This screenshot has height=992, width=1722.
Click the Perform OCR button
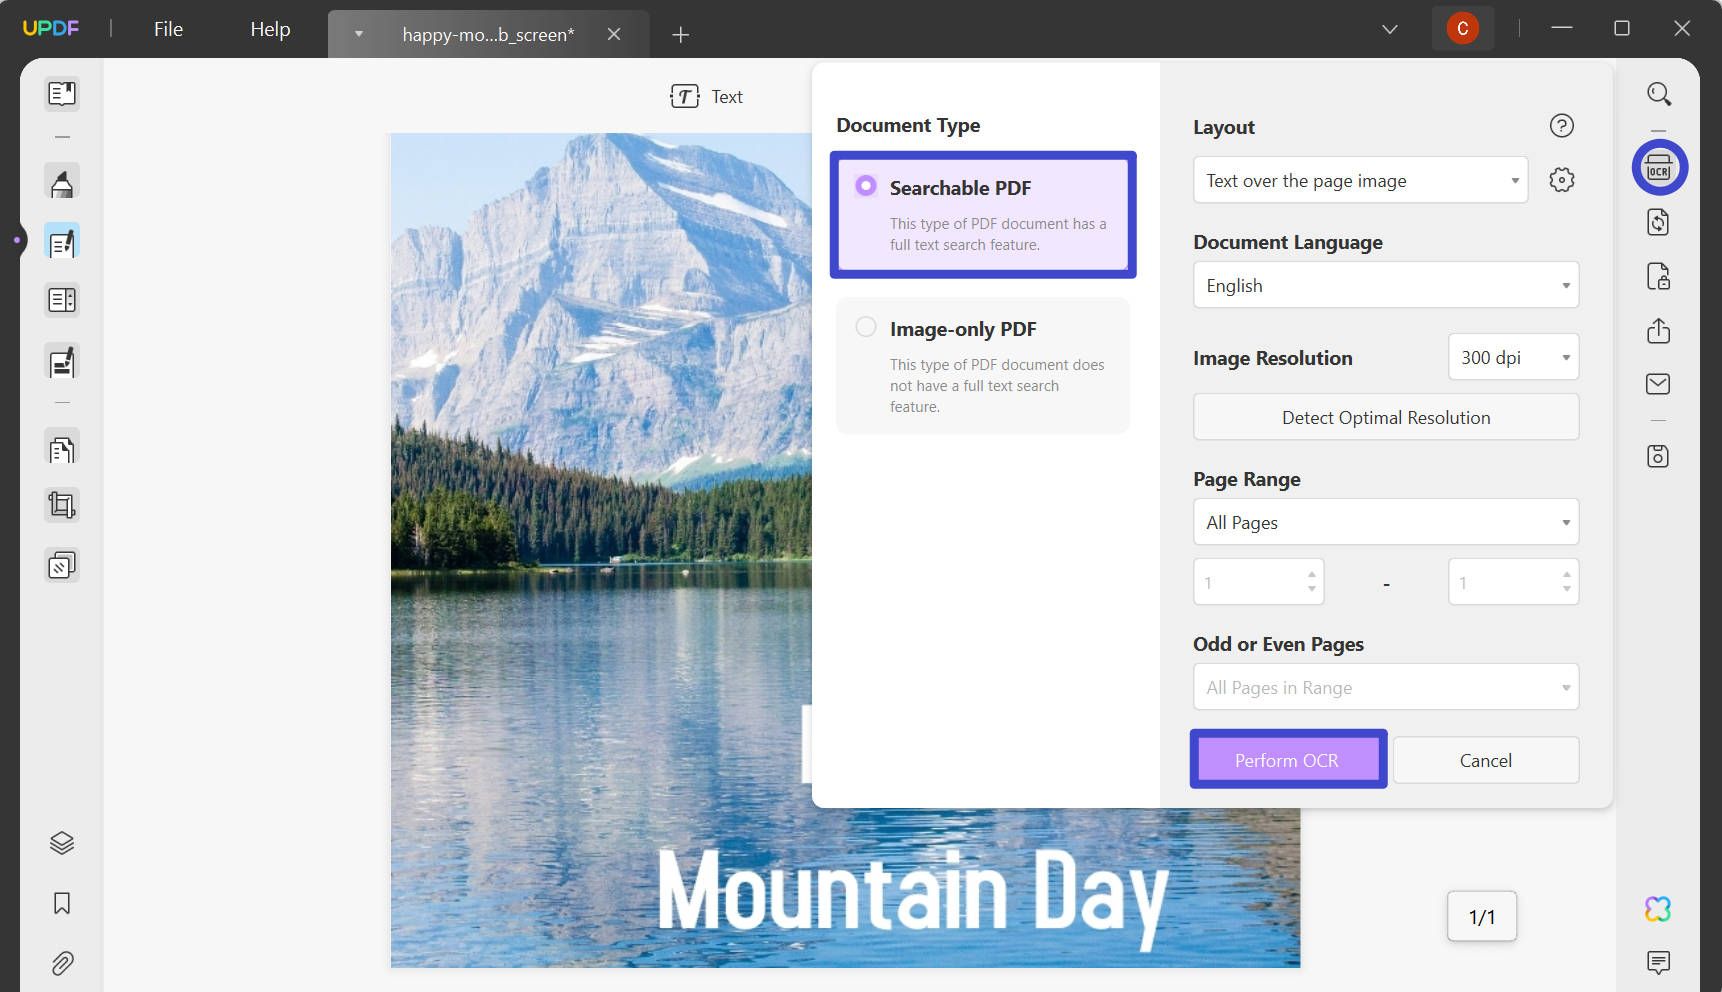[x=1287, y=760]
